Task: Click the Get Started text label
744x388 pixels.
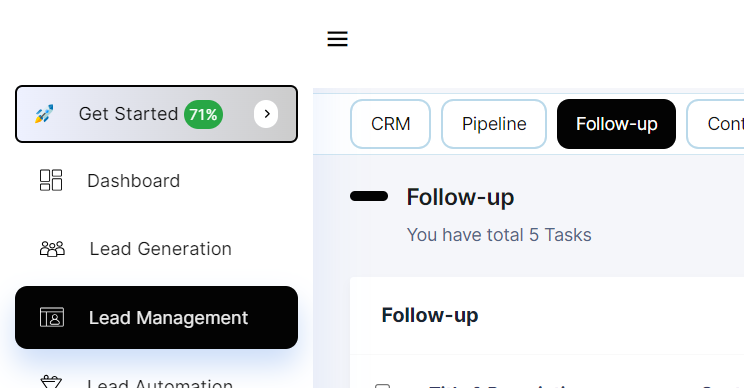Action: (x=129, y=114)
